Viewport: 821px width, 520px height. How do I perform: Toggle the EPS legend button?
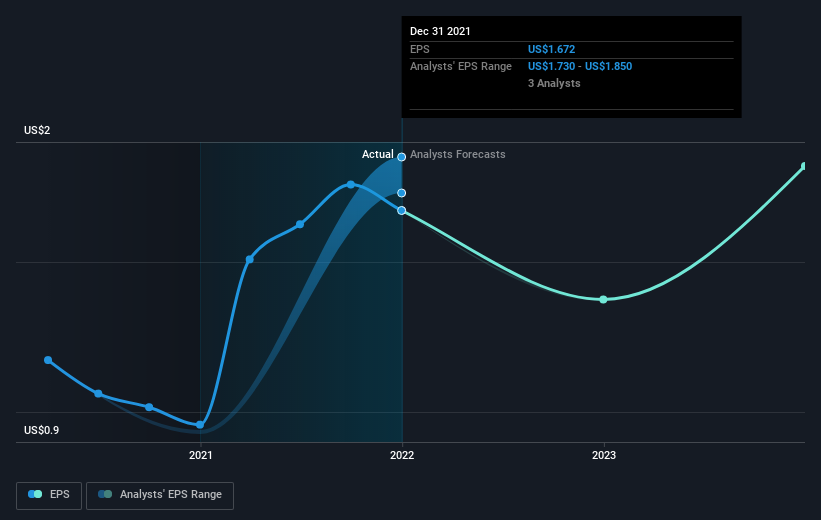pyautogui.click(x=49, y=495)
